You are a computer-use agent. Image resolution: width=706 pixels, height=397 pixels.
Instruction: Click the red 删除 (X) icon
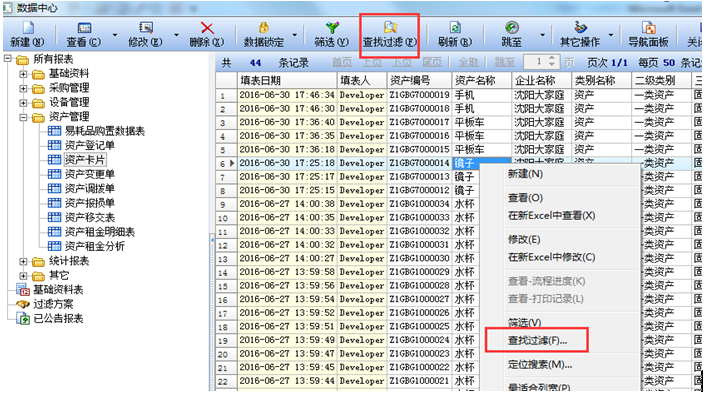(x=207, y=28)
